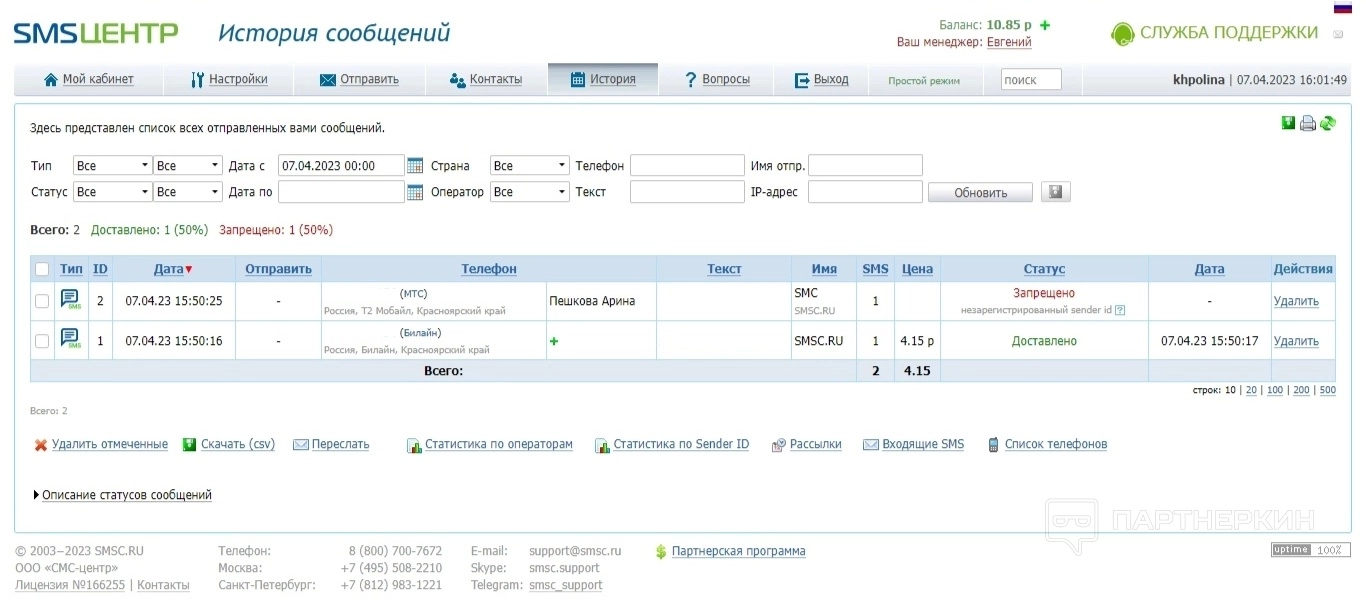Click 'Удалить' link for the Запрещено message
This screenshot has width=1366, height=608.
pyautogui.click(x=1295, y=301)
